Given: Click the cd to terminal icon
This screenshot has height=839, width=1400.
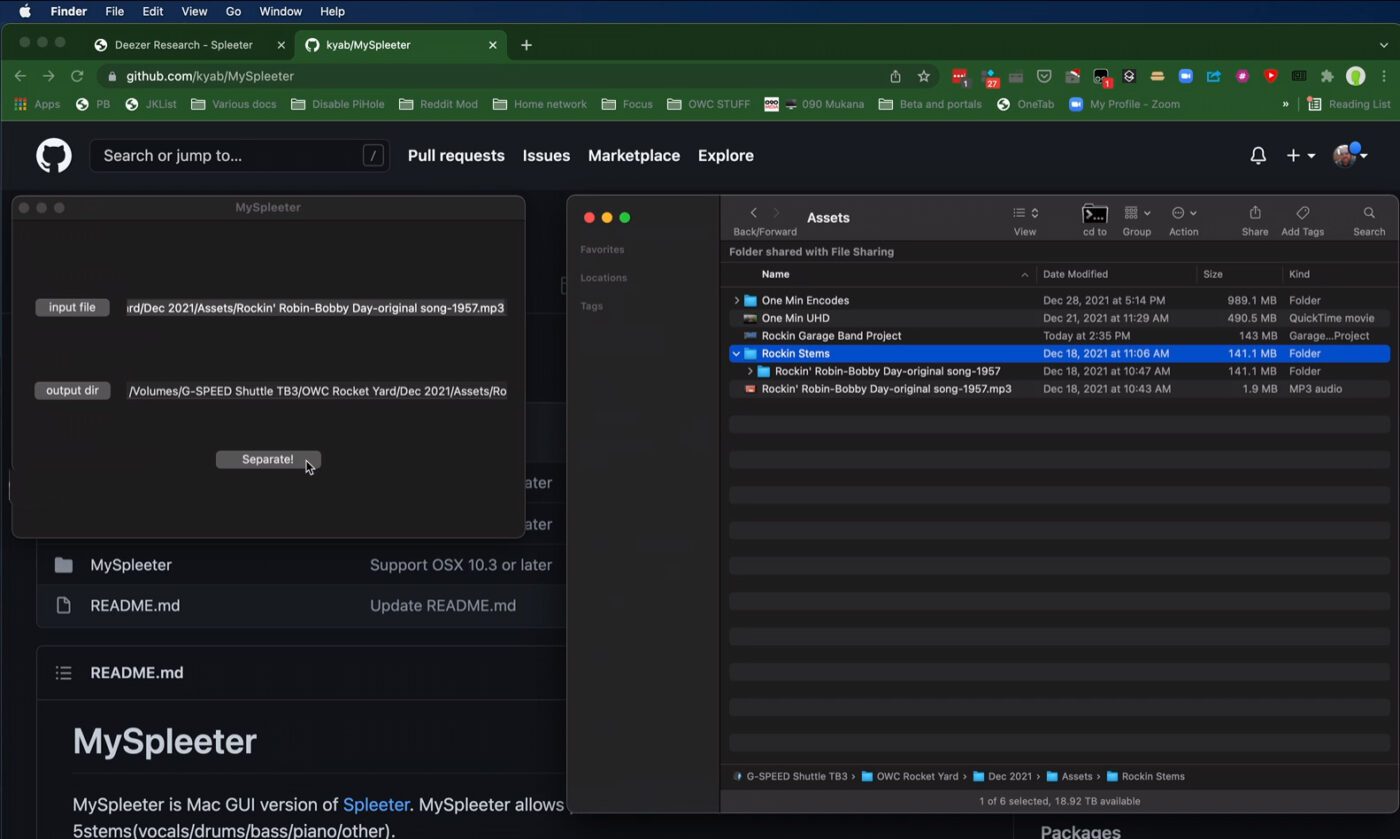Looking at the screenshot, I should (x=1095, y=214).
